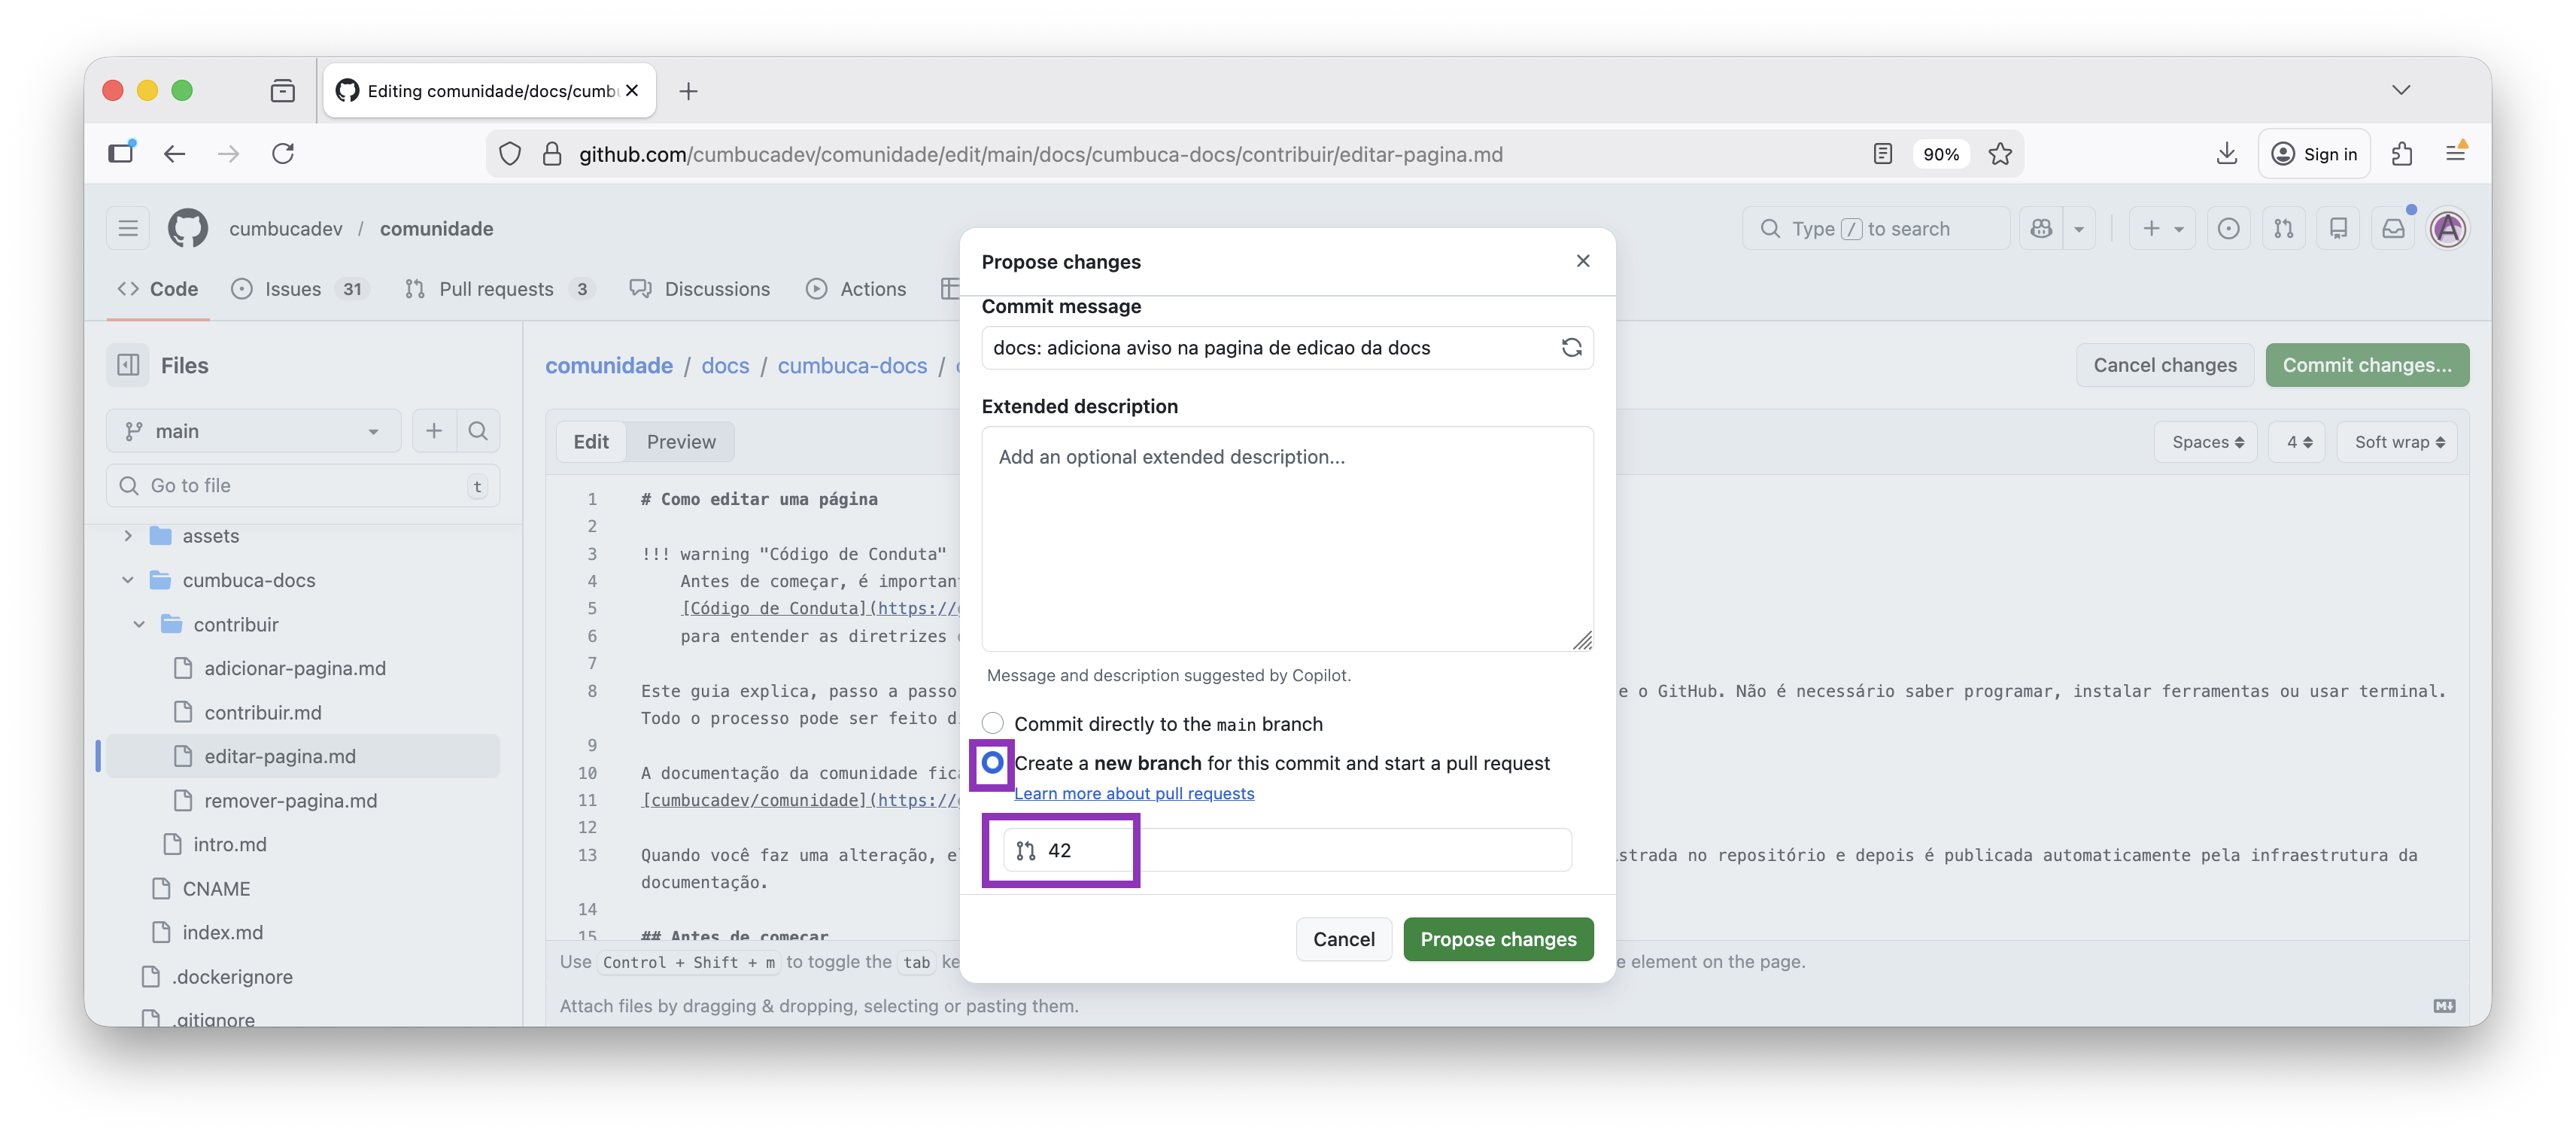Viewport: 2576px width, 1138px height.
Task: Switch to the Code tab
Action: 158,289
